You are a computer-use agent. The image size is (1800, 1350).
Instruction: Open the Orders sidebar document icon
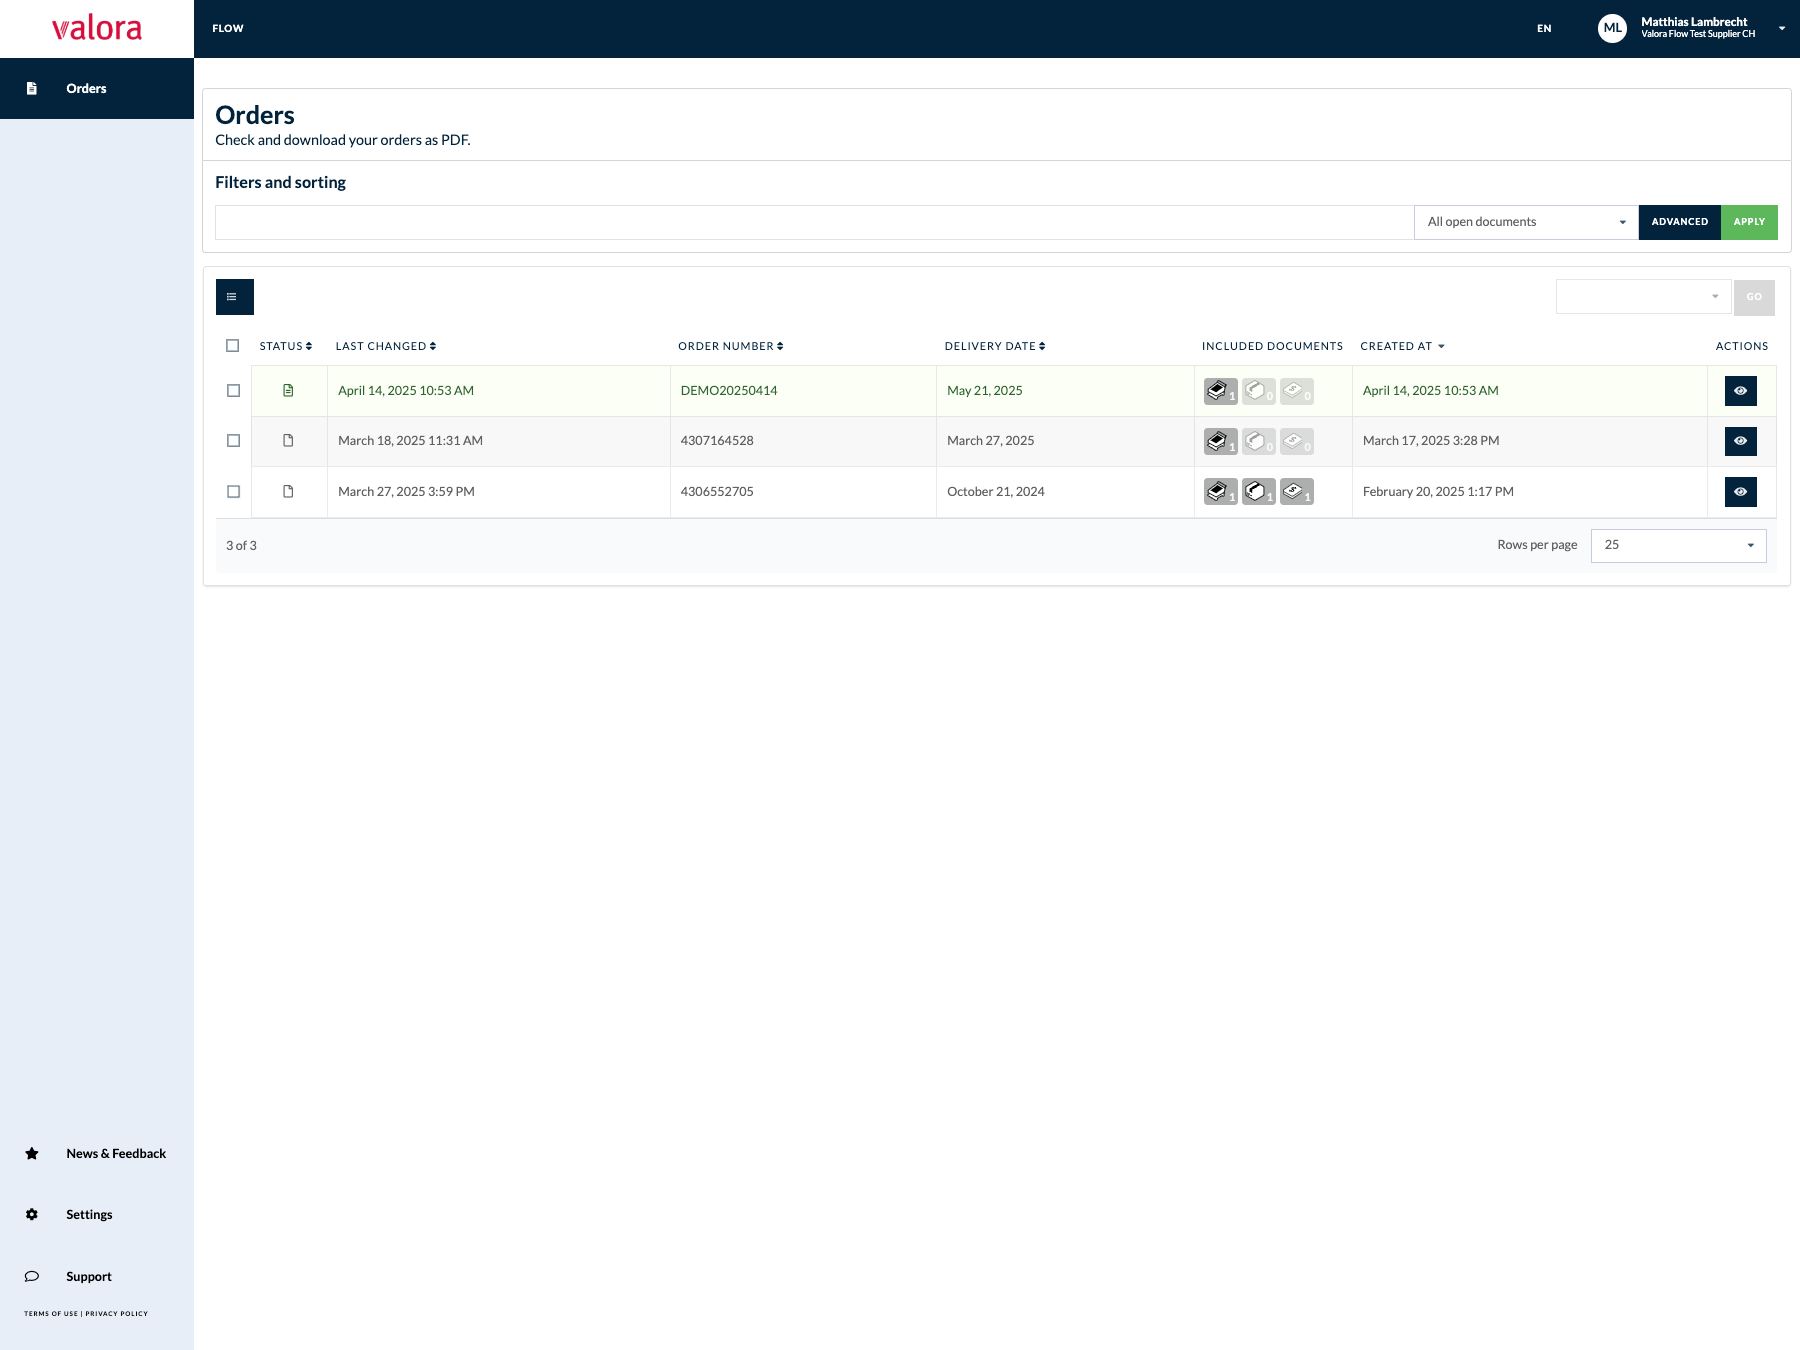[32, 88]
